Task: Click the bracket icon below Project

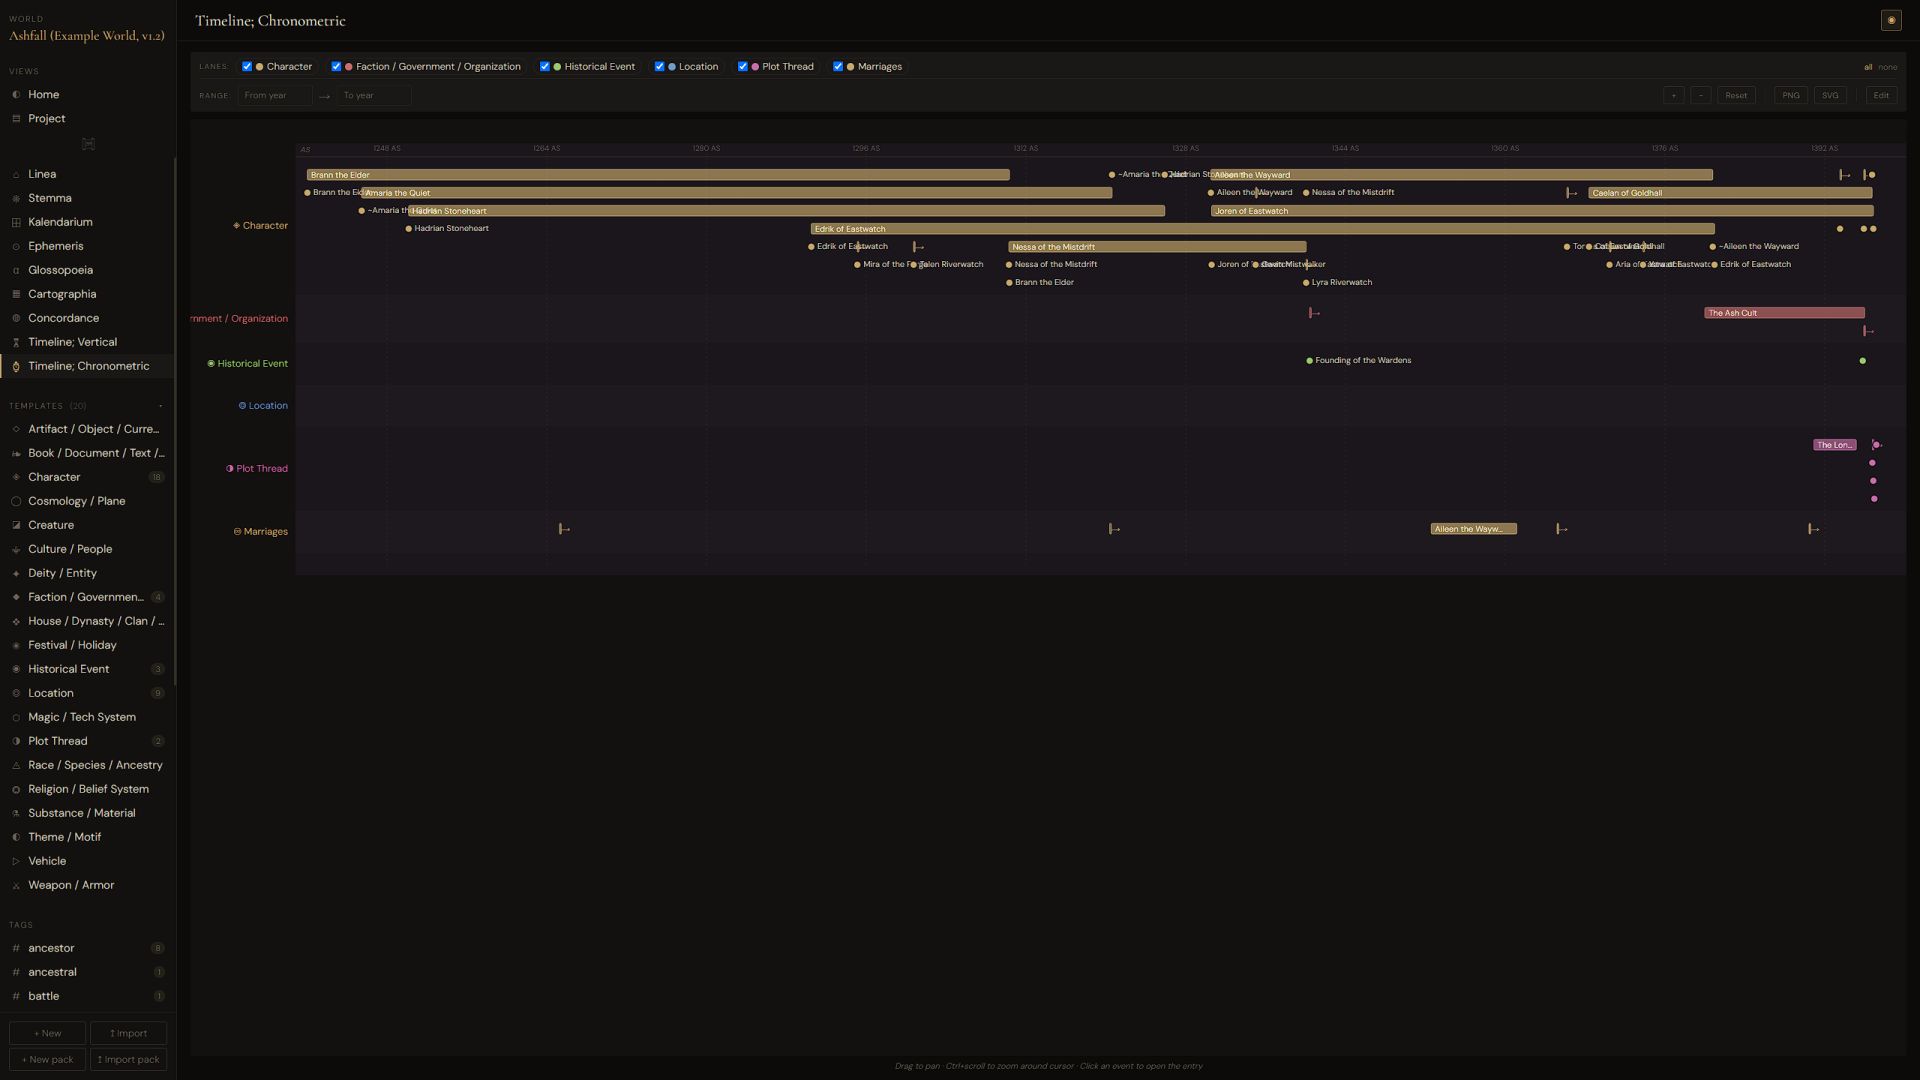Action: tap(88, 145)
